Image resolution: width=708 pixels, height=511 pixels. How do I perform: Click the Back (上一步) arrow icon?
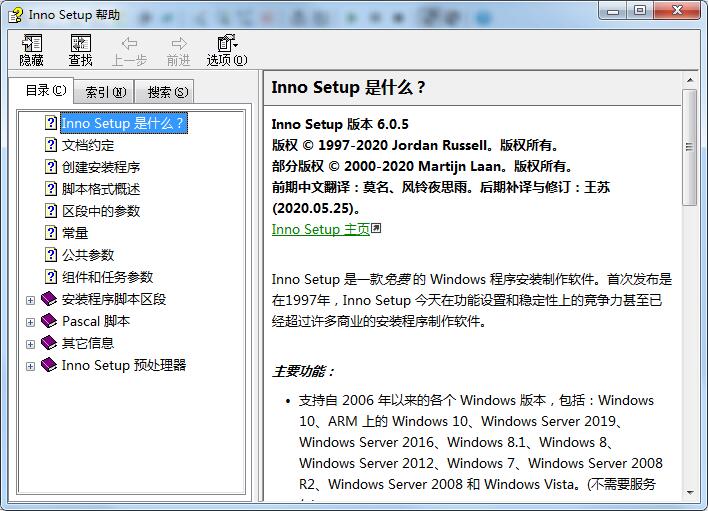pos(130,44)
